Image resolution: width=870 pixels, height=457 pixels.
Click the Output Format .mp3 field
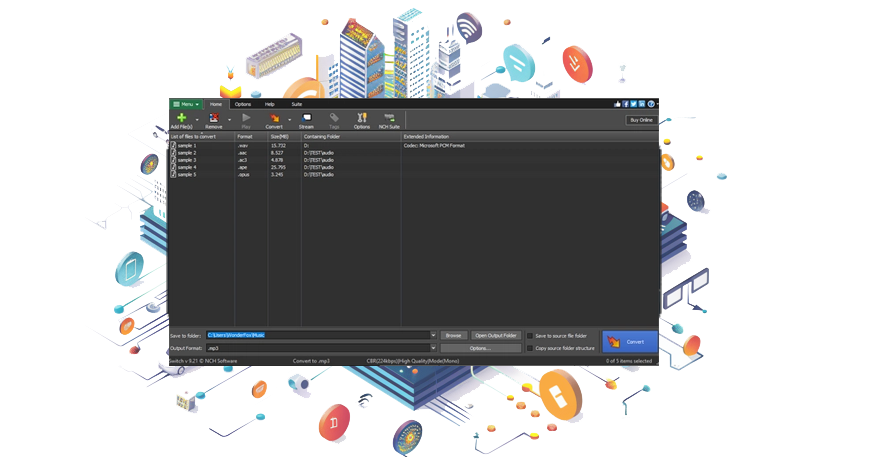pyautogui.click(x=318, y=348)
